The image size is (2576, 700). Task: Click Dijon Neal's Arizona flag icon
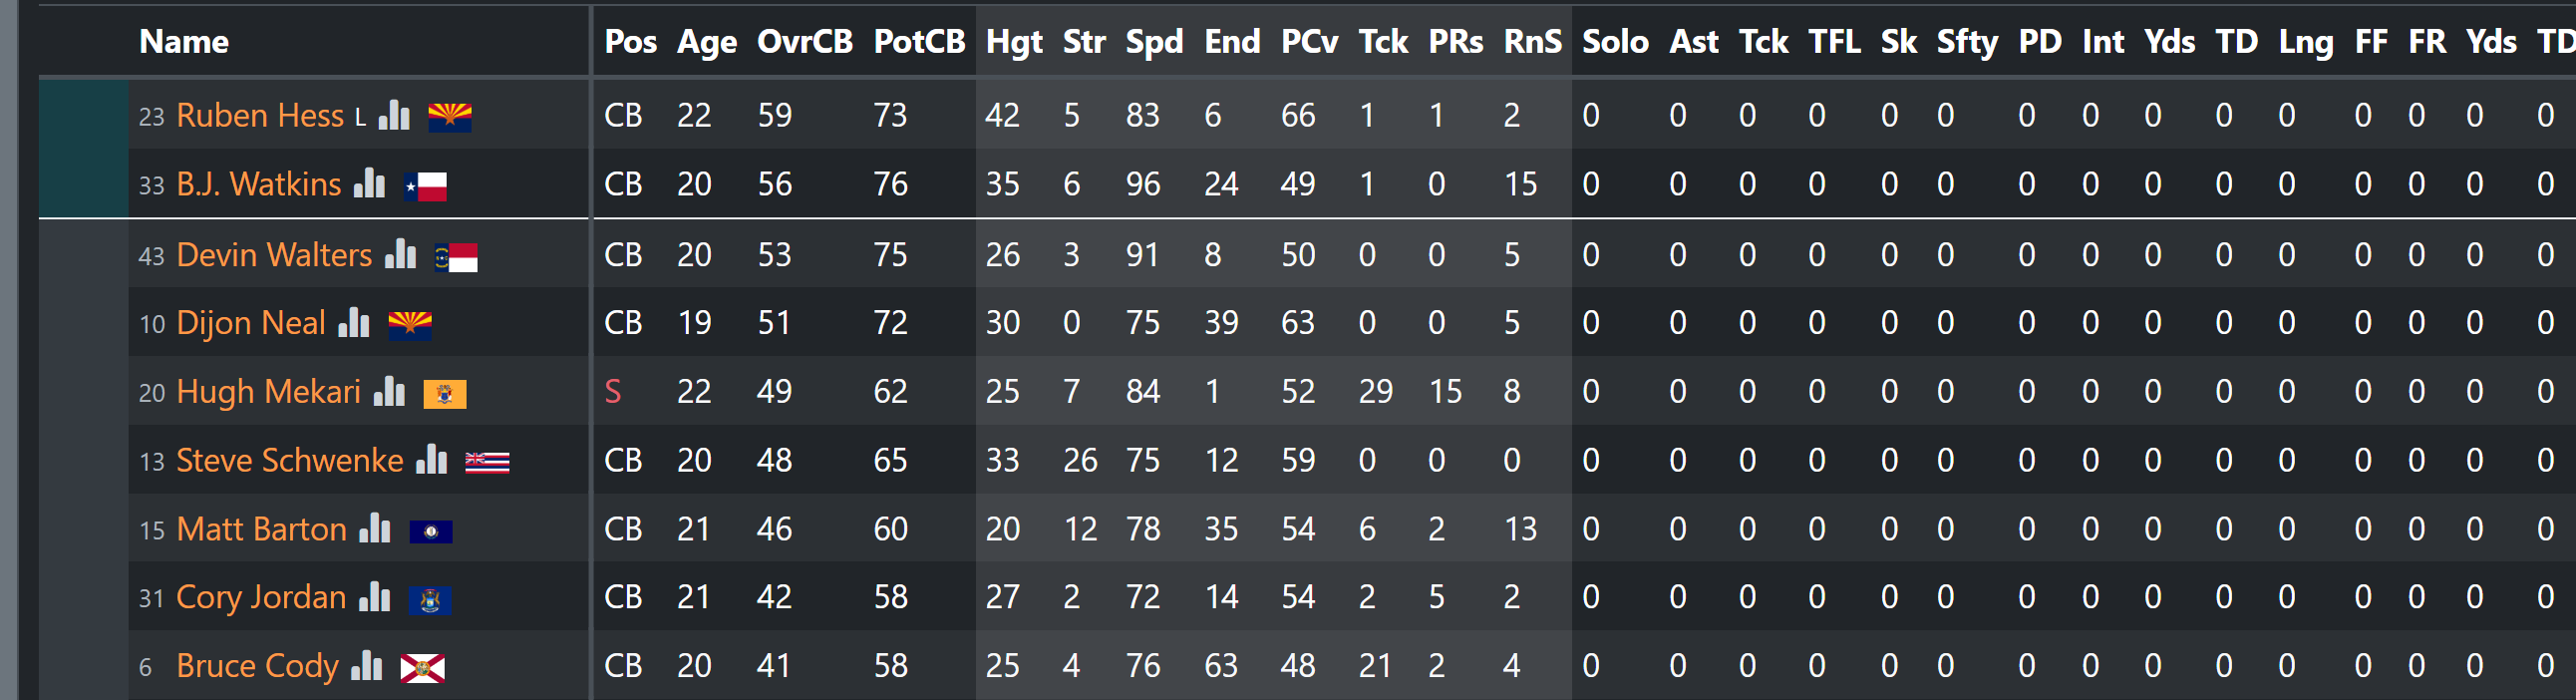[410, 324]
